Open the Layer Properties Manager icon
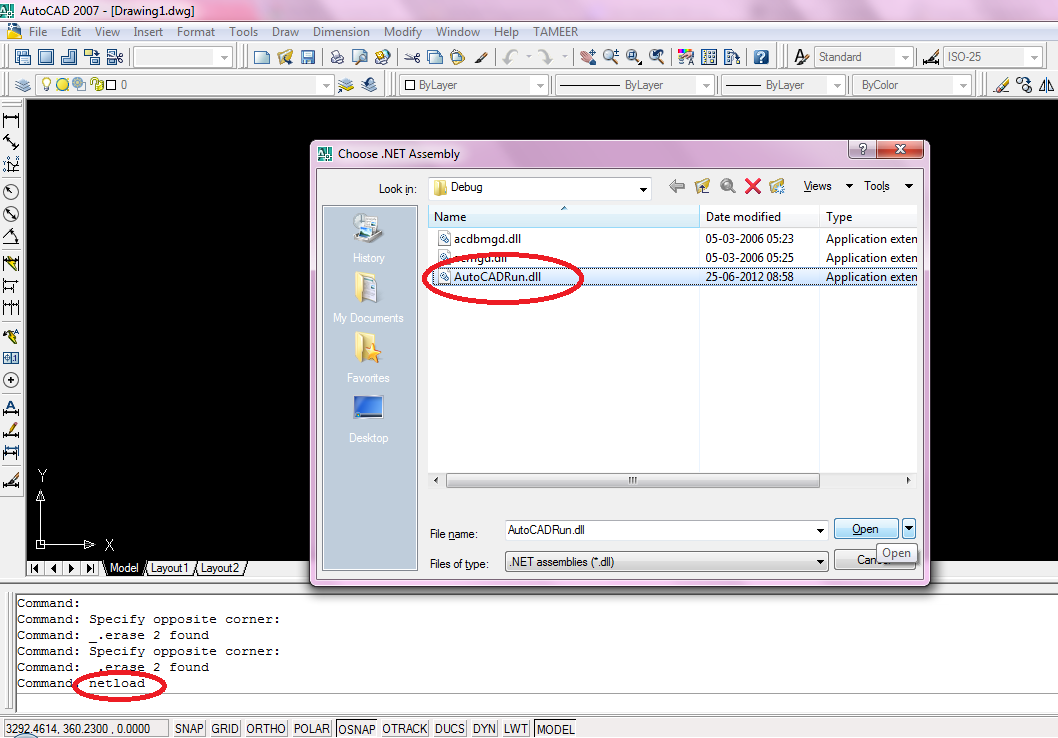The width and height of the screenshot is (1058, 738). pyautogui.click(x=23, y=85)
